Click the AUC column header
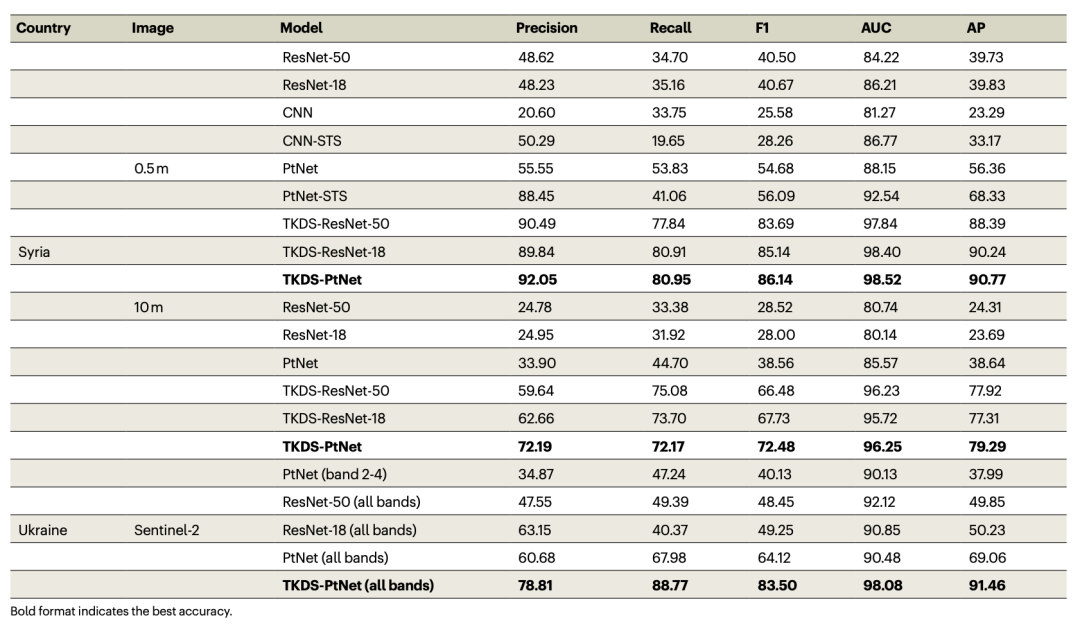The width and height of the screenshot is (1080, 627). coord(876,28)
